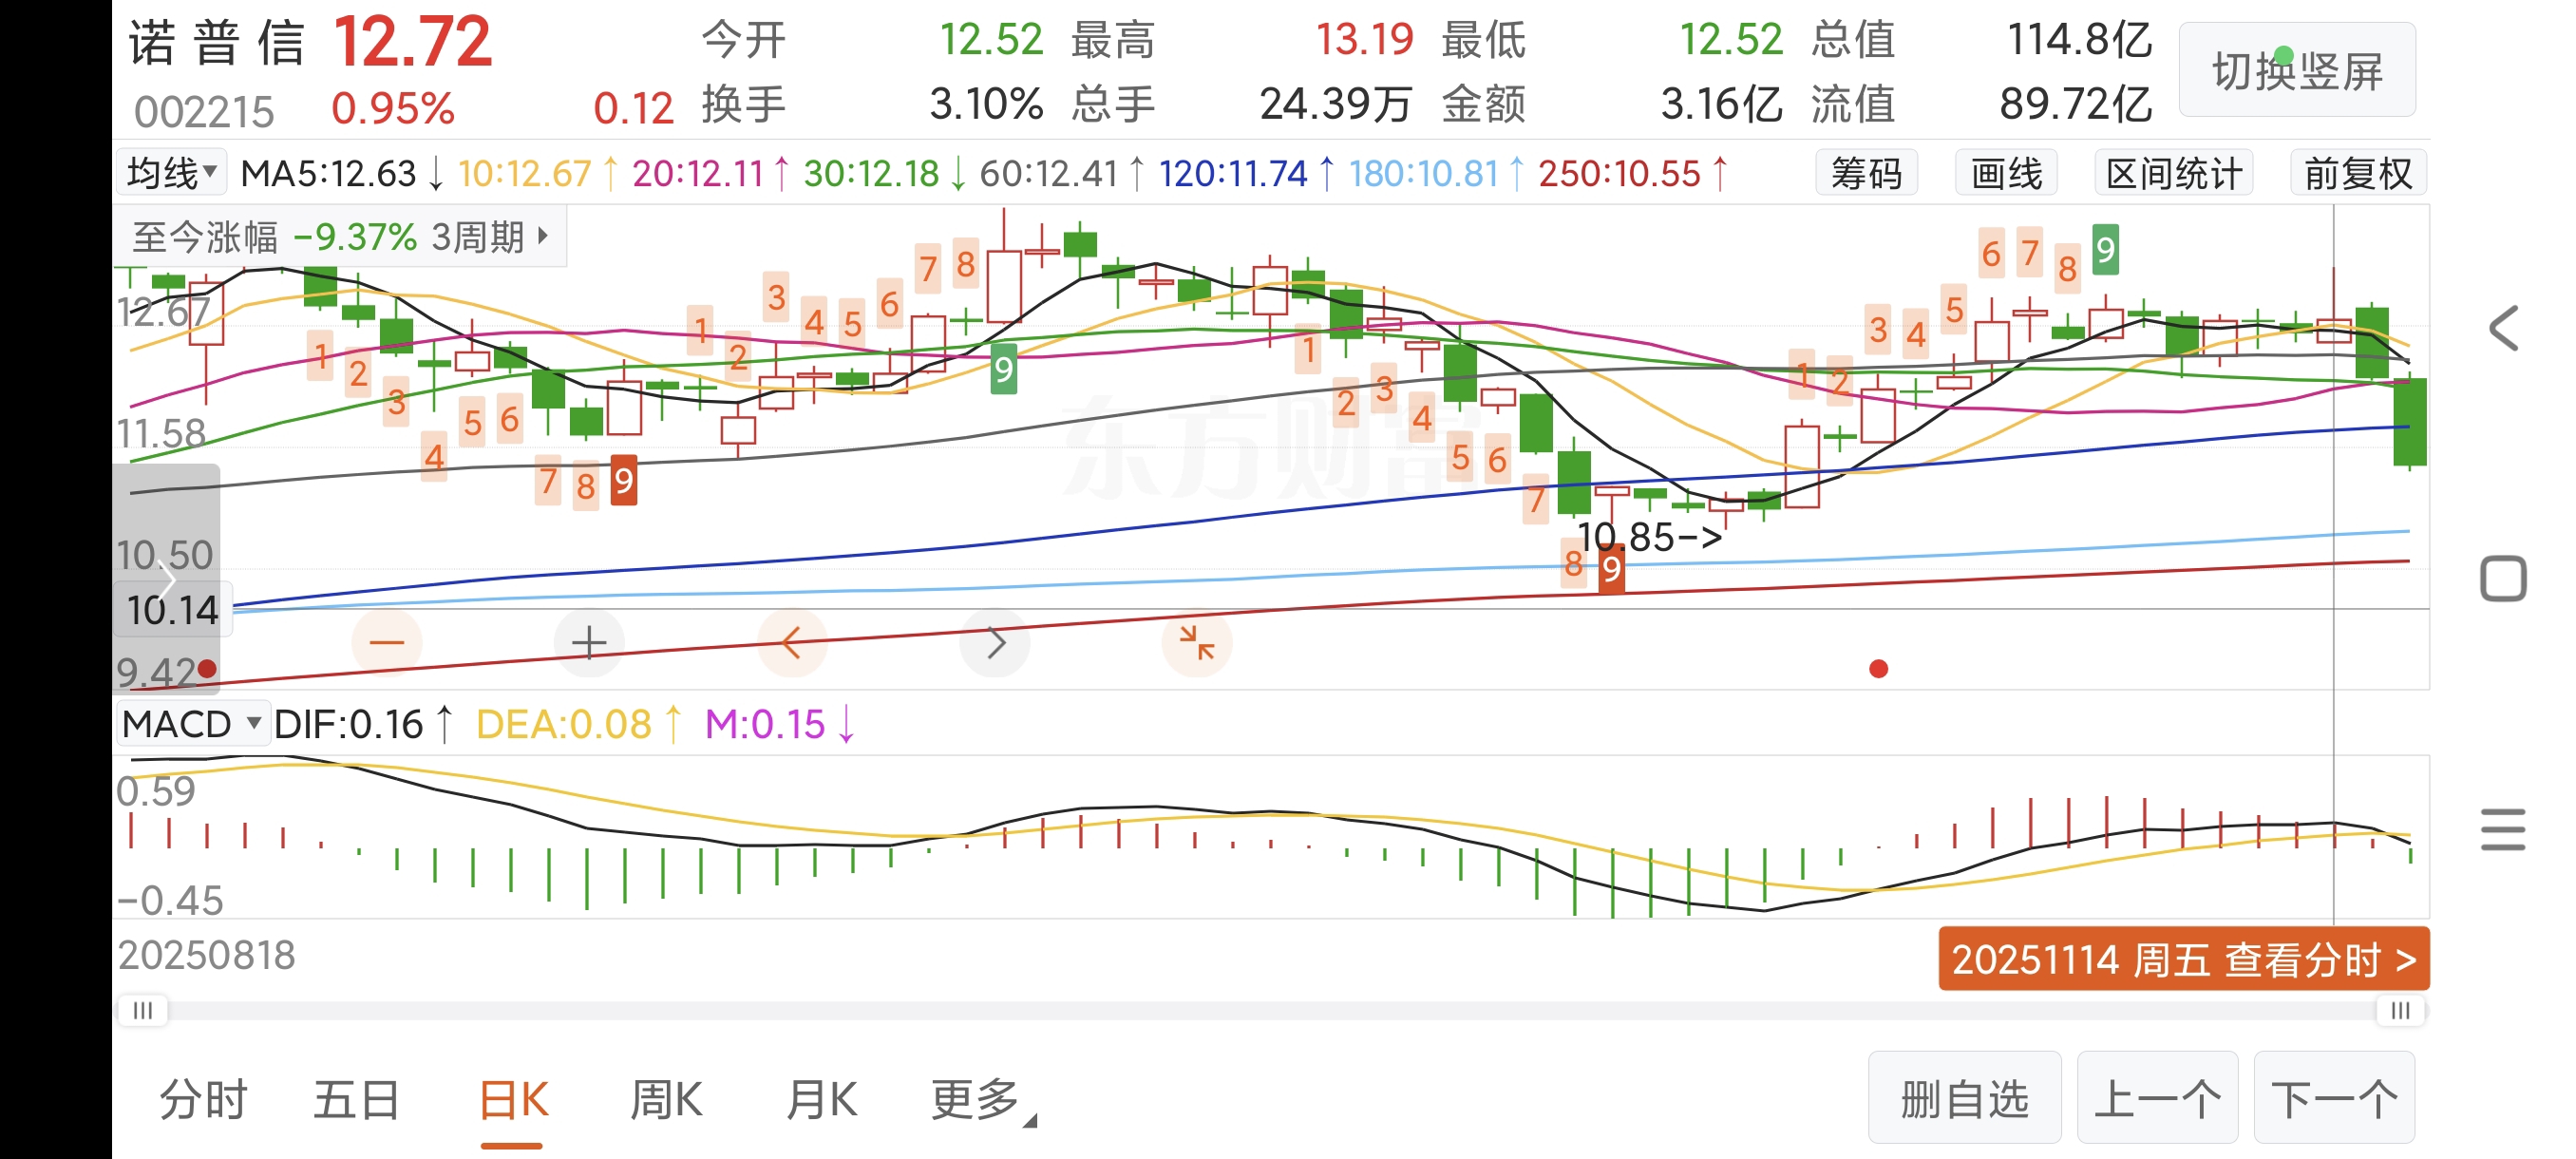2576x1159 pixels.
Task: Toggle 筹码 chip distribution view
Action: pyautogui.click(x=1866, y=174)
